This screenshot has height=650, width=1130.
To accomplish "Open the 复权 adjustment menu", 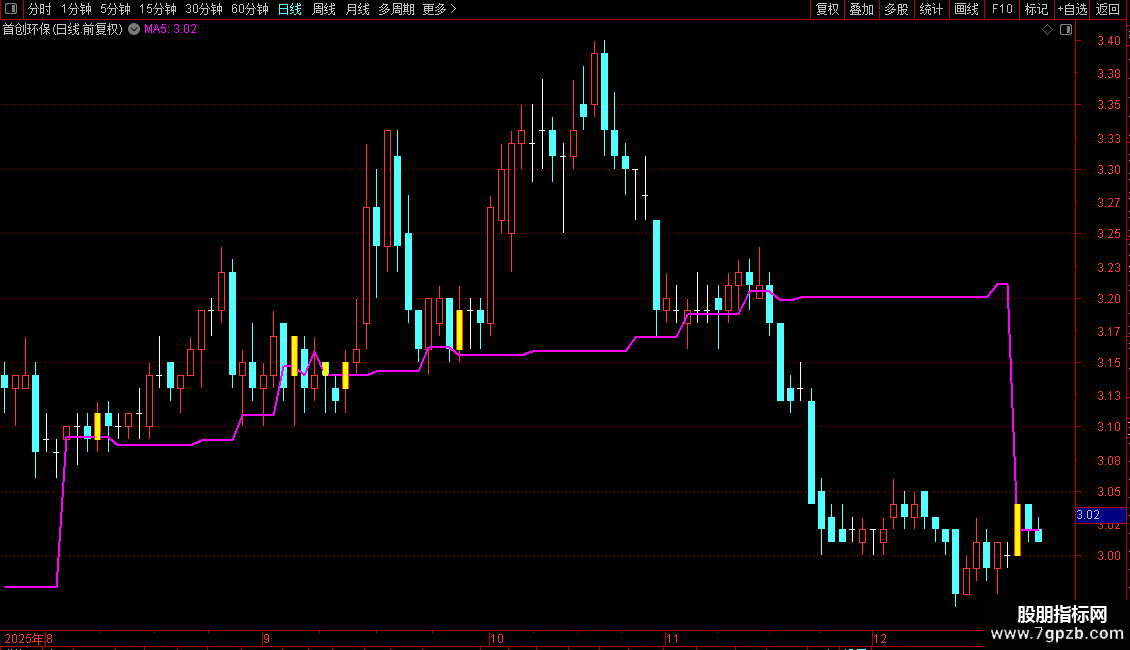I will (827, 9).
